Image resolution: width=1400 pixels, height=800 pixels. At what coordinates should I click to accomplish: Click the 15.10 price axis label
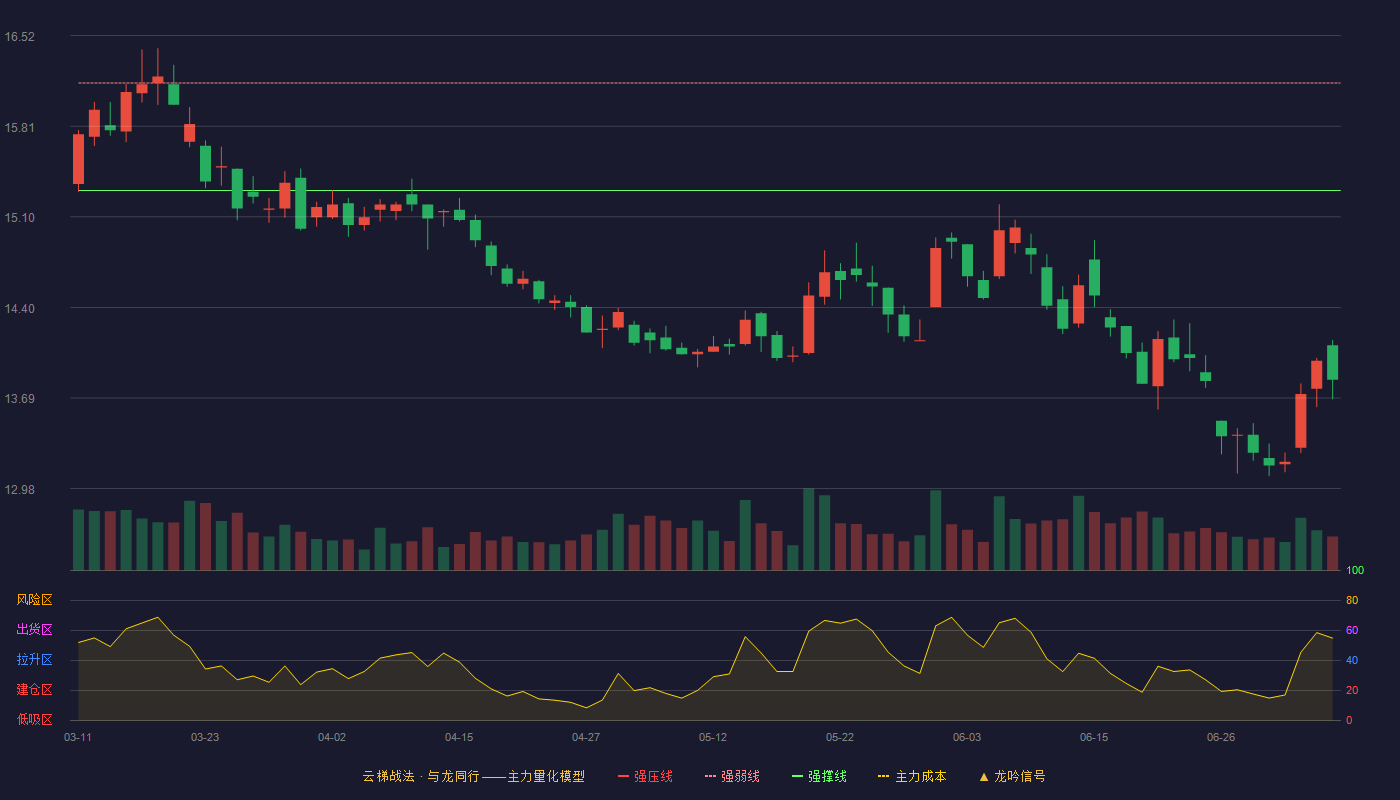(x=20, y=218)
